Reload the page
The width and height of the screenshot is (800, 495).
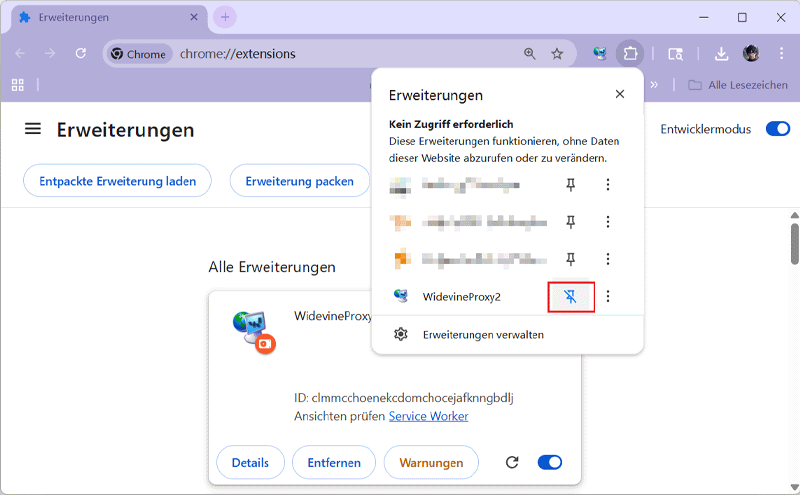(x=81, y=53)
